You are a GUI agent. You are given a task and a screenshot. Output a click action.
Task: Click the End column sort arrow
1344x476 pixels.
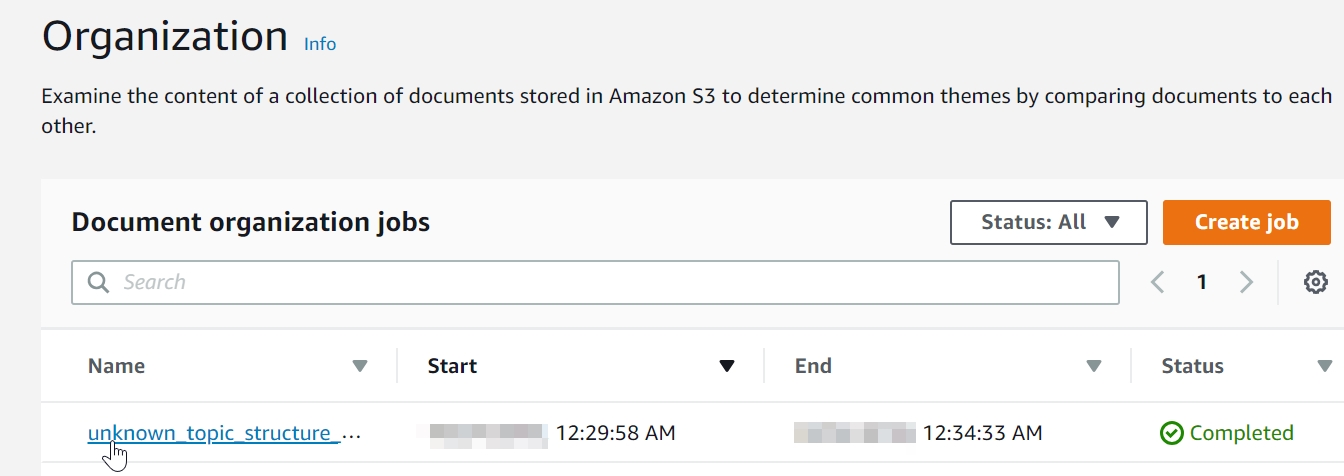point(1094,367)
